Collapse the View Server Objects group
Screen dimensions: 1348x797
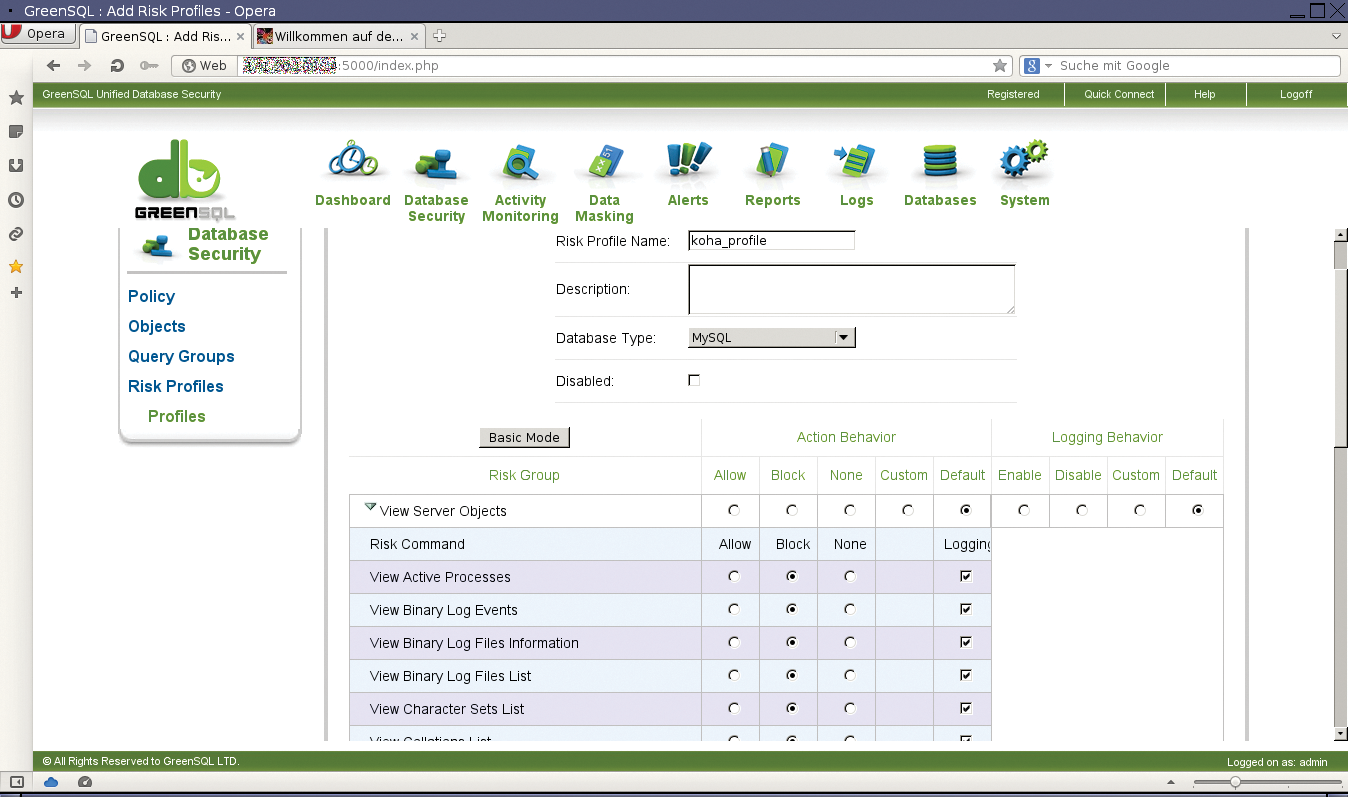click(371, 508)
